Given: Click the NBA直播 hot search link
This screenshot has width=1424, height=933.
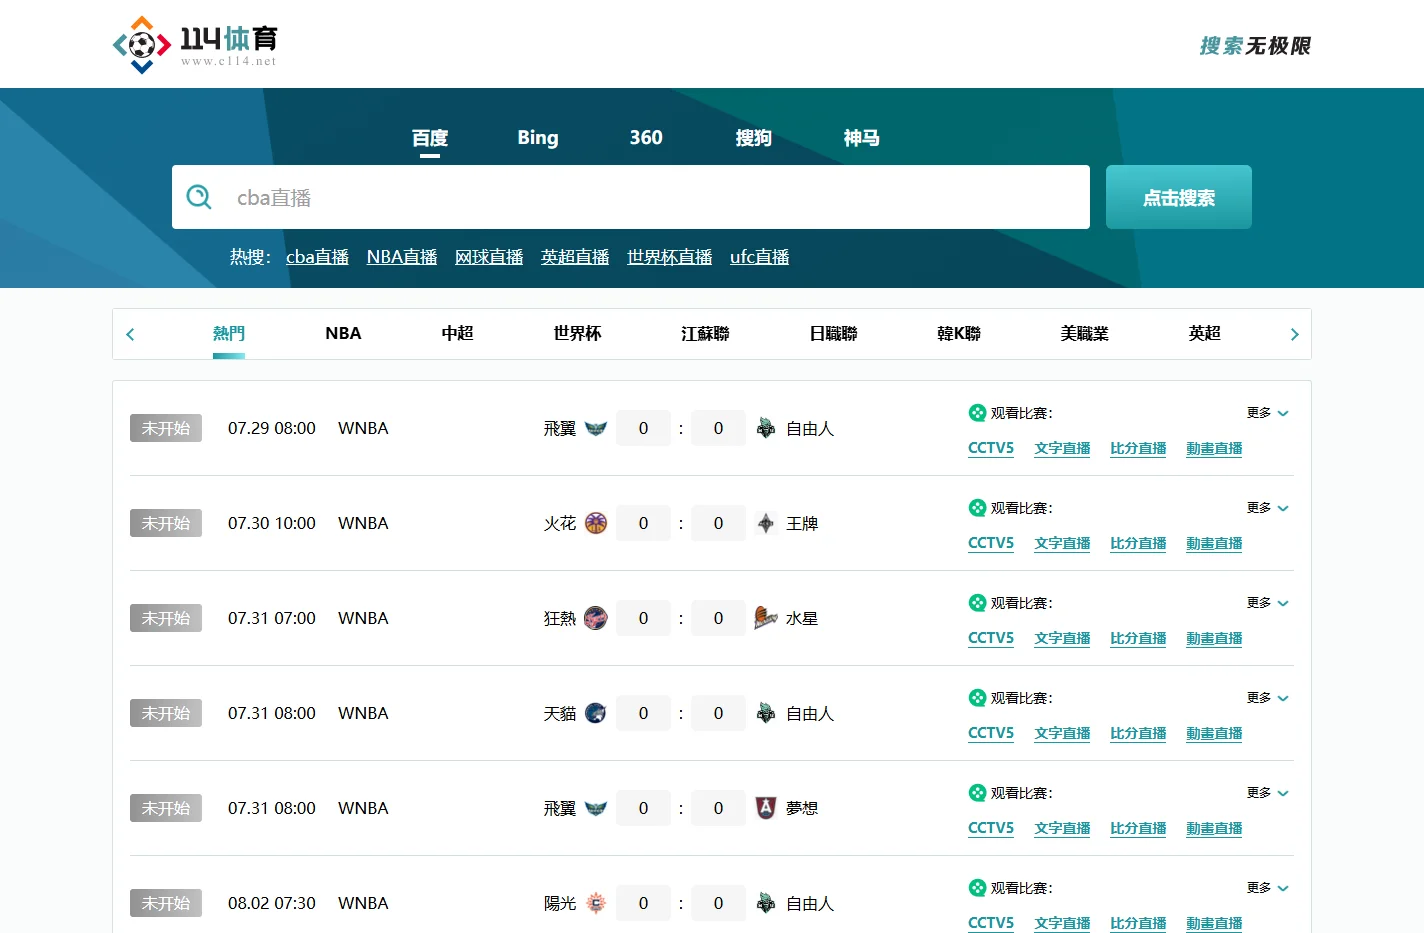Looking at the screenshot, I should tap(402, 257).
